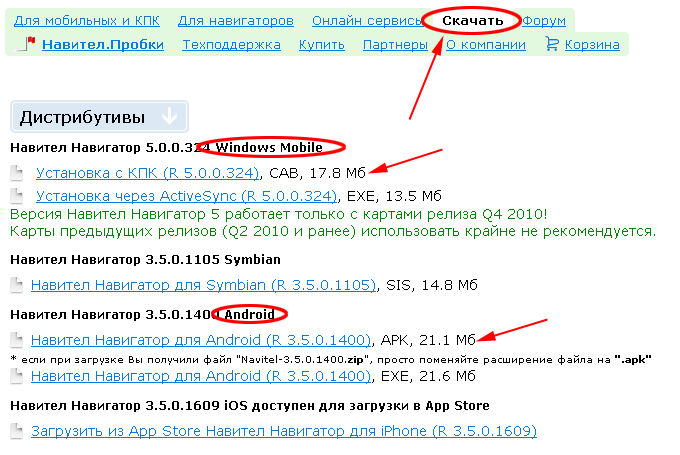Click file icon beside Symbian download link
The height and width of the screenshot is (455, 680).
[16, 286]
